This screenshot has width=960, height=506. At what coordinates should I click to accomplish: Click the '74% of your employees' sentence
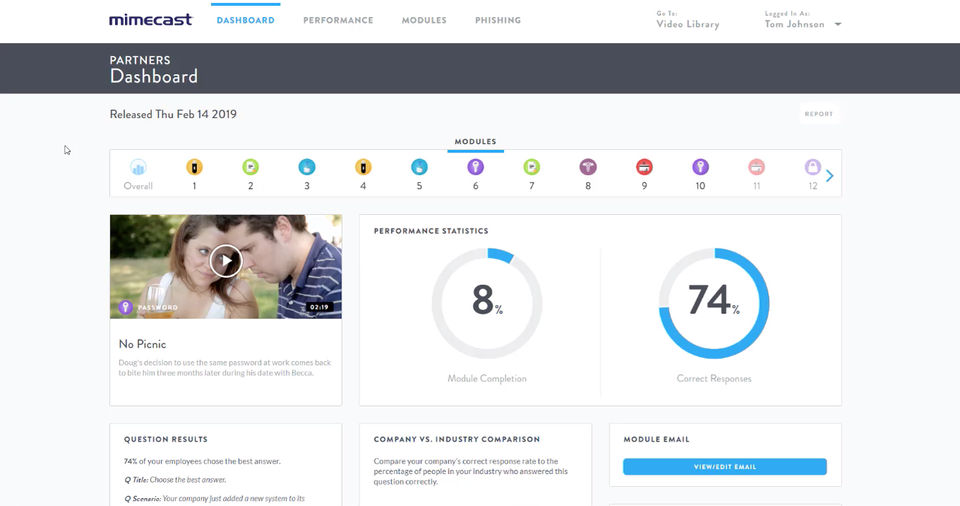tap(202, 461)
